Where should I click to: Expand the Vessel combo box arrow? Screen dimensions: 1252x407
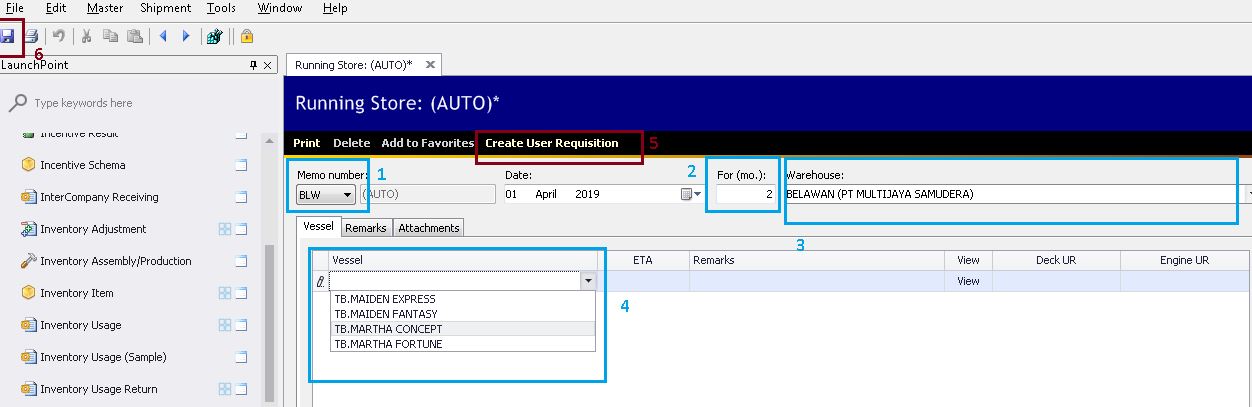point(588,282)
